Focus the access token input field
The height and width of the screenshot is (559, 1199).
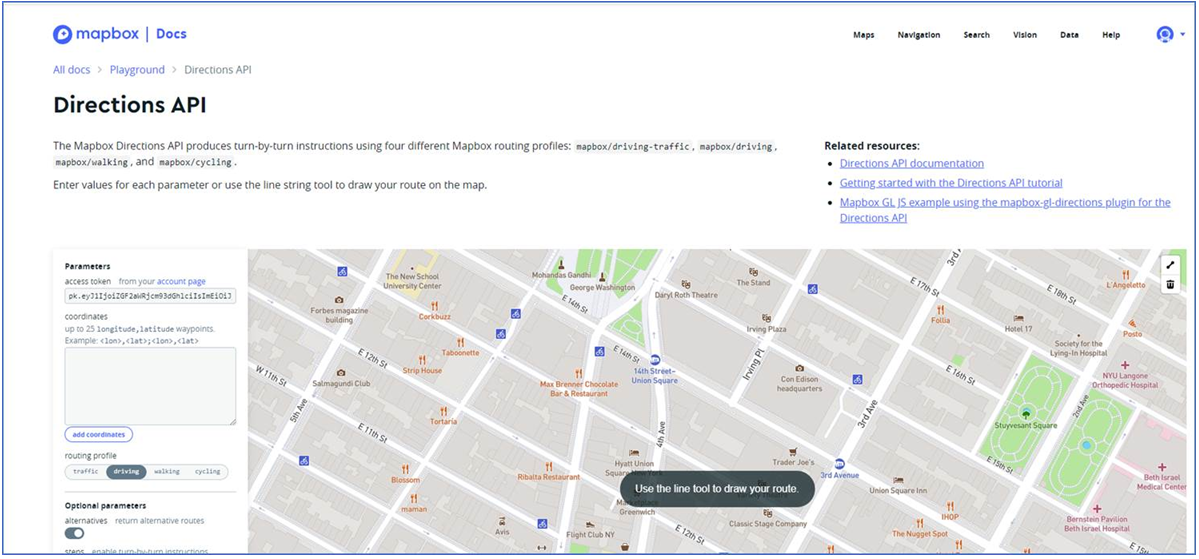150,295
